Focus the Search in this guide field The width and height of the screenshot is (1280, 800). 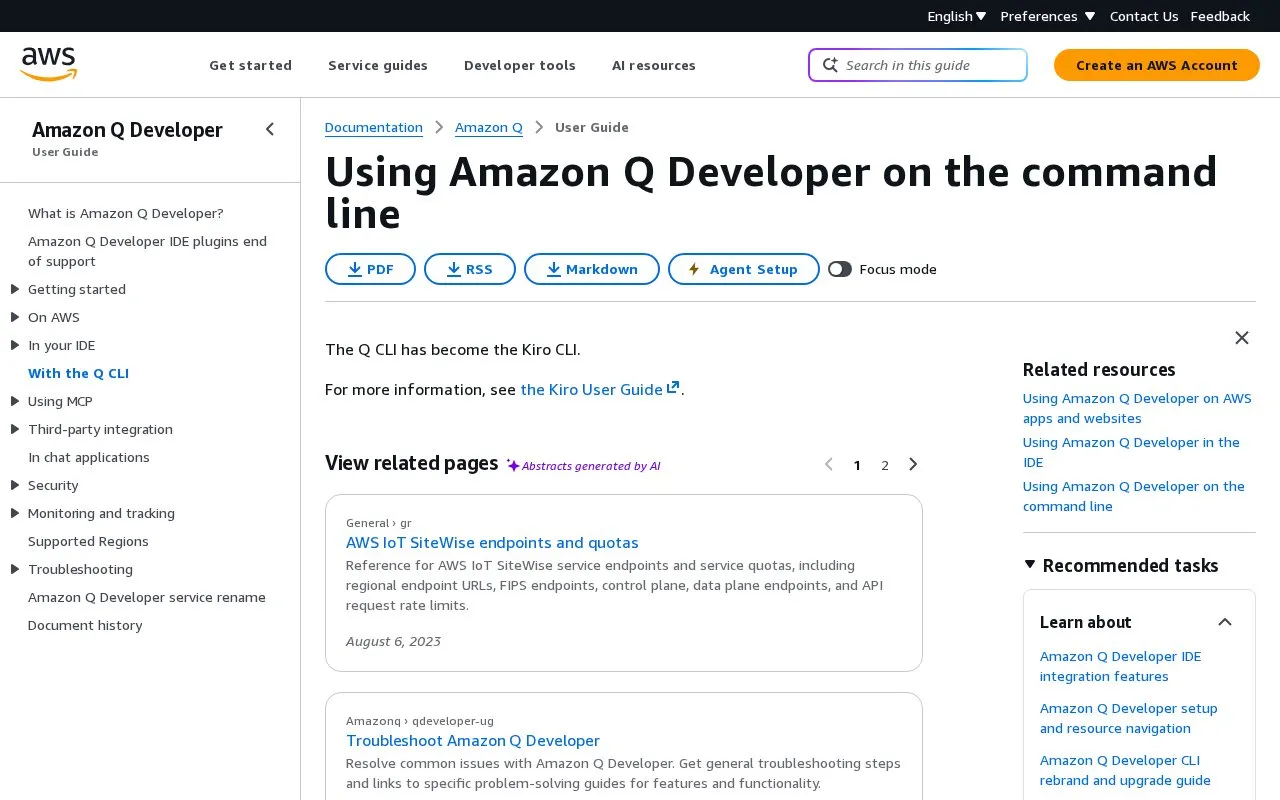coord(918,65)
